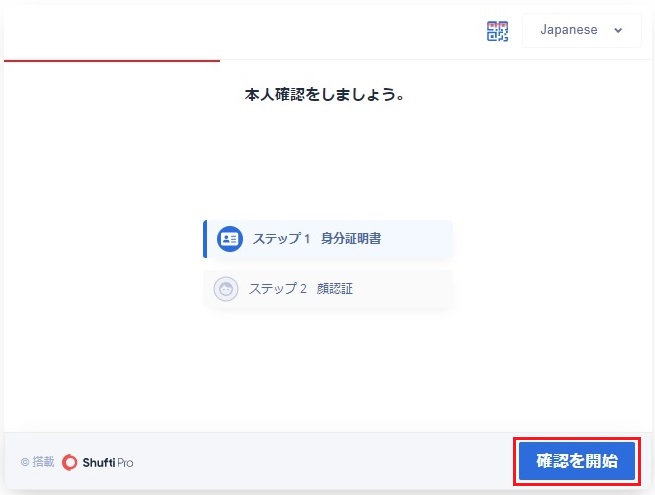The height and width of the screenshot is (495, 655).
Task: Click the 本人確認をしましょう。 heading
Action: pyautogui.click(x=324, y=96)
